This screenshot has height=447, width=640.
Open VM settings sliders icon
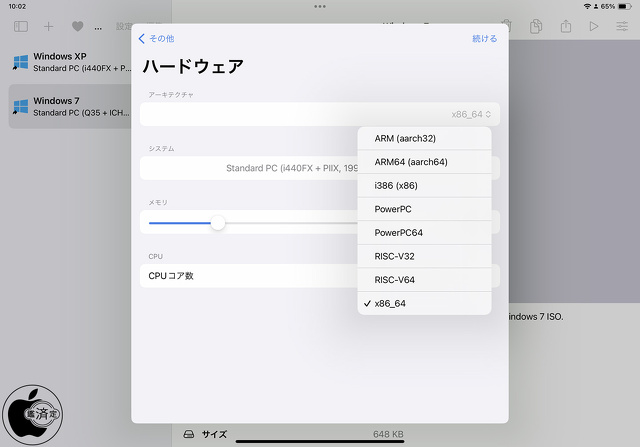(x=621, y=26)
